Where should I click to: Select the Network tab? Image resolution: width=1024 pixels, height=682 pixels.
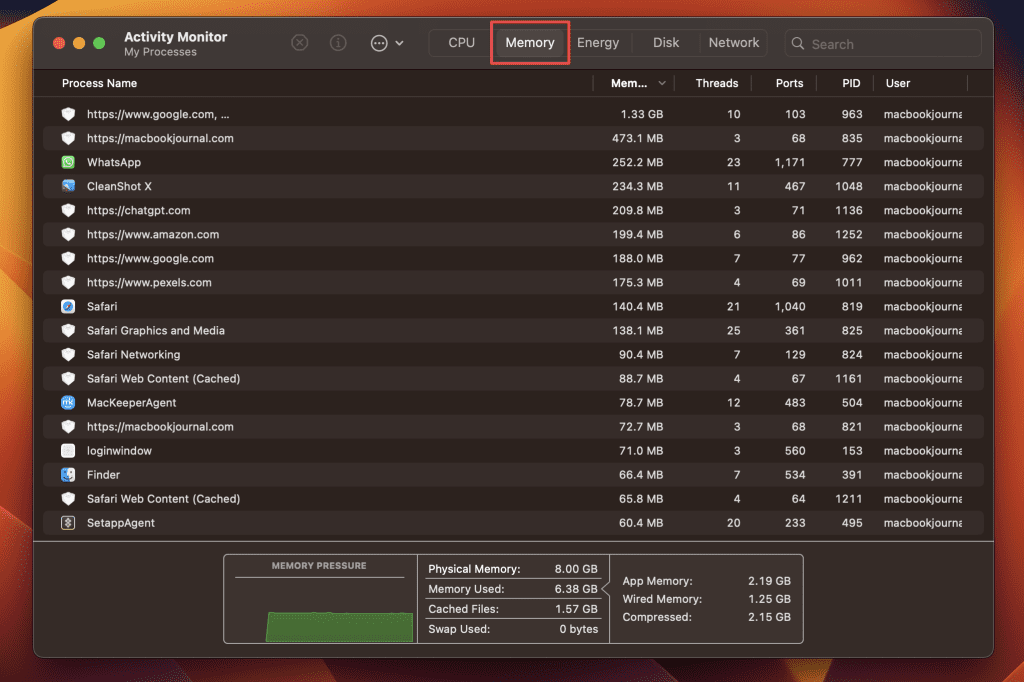[734, 43]
